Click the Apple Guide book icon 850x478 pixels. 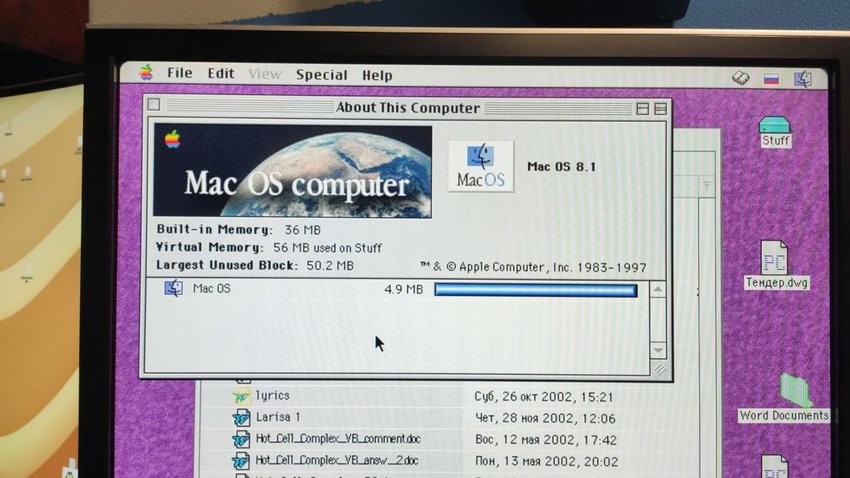[740, 79]
